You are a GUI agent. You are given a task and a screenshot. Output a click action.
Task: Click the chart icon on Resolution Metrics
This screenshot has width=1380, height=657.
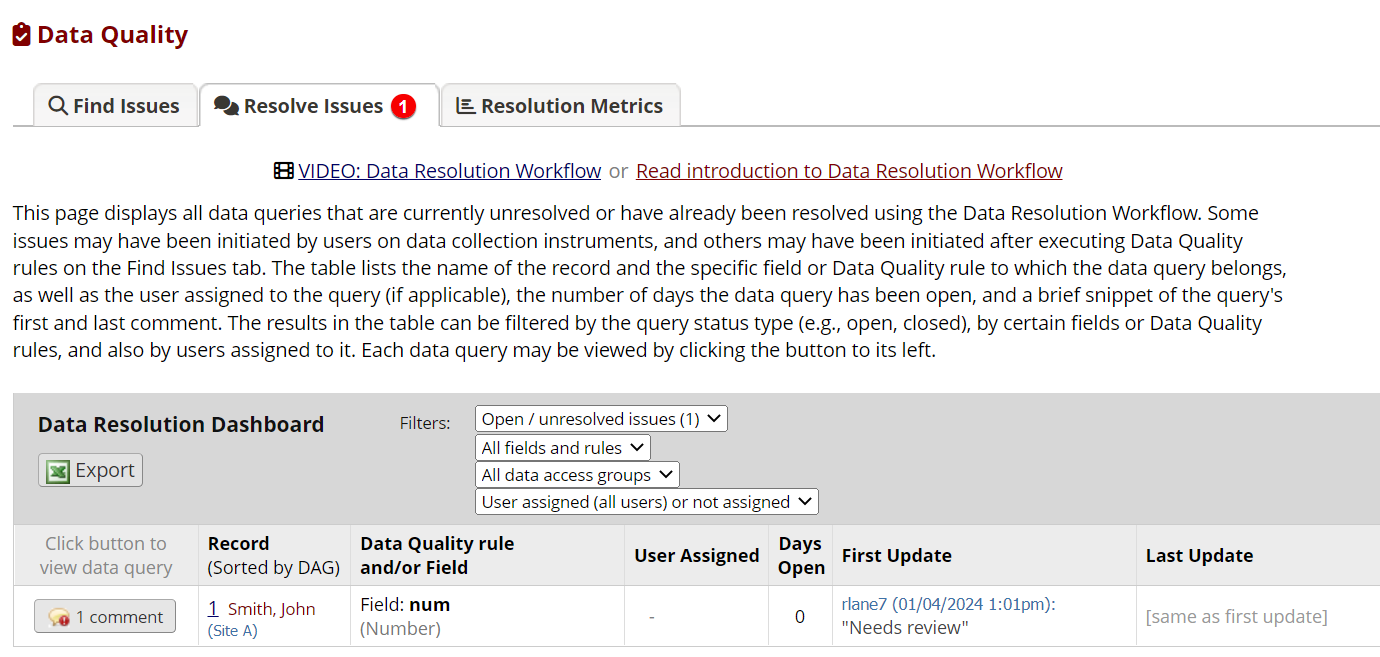coord(465,106)
